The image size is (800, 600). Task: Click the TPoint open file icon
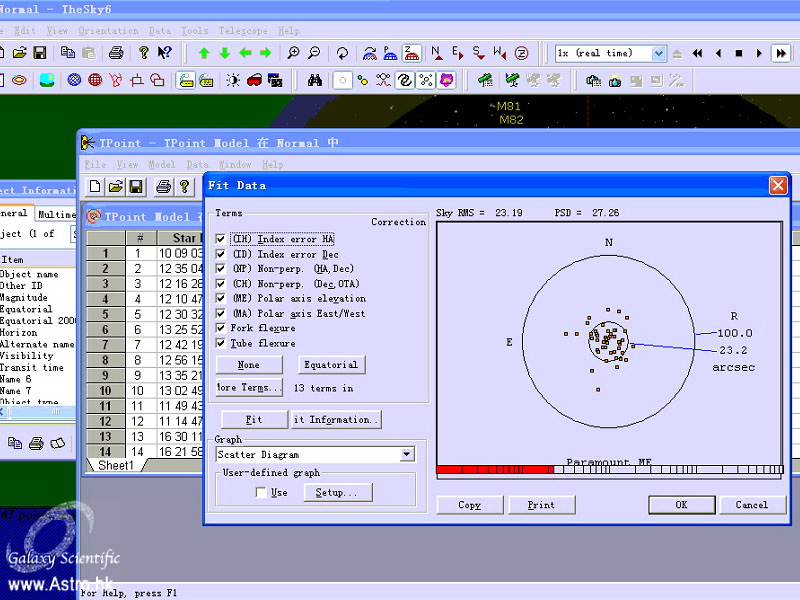[x=116, y=186]
